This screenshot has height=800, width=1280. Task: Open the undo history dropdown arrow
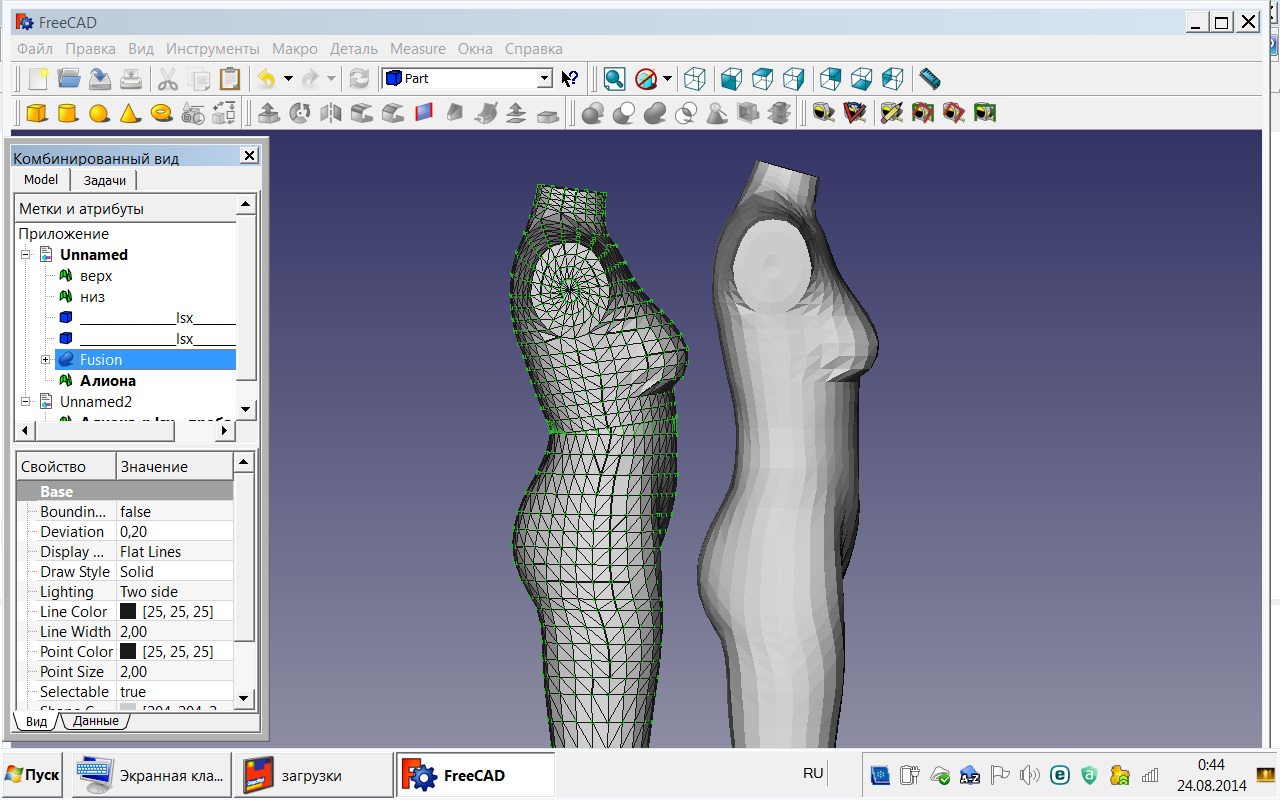[288, 79]
